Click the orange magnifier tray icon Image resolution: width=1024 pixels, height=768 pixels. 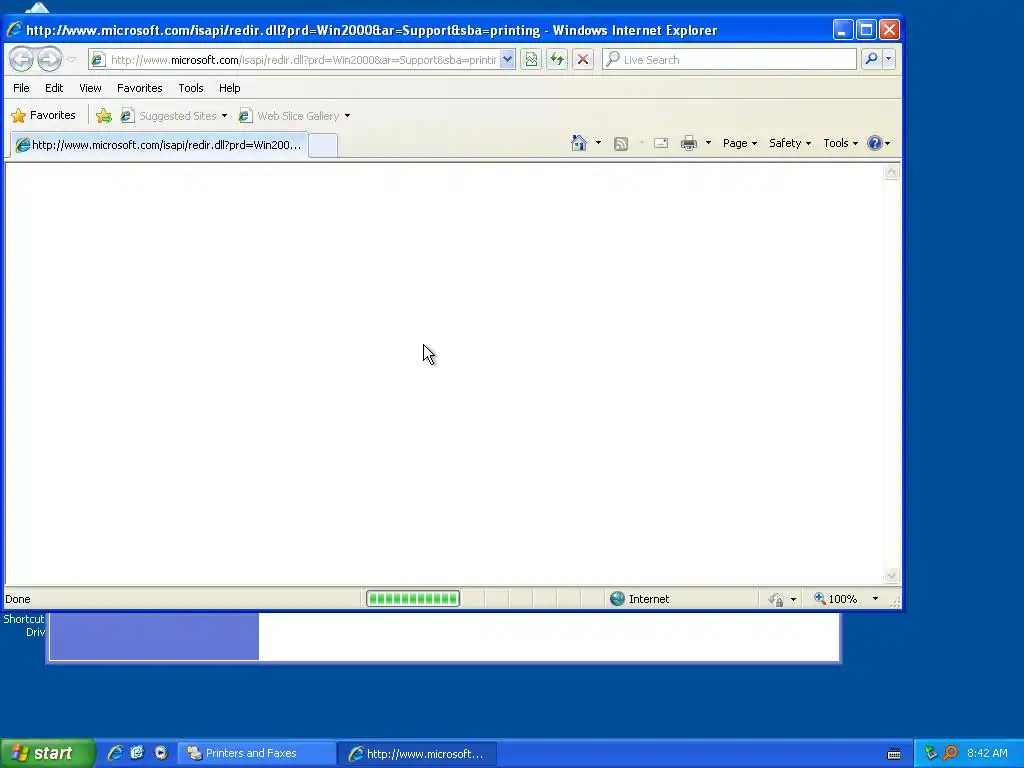coord(950,753)
